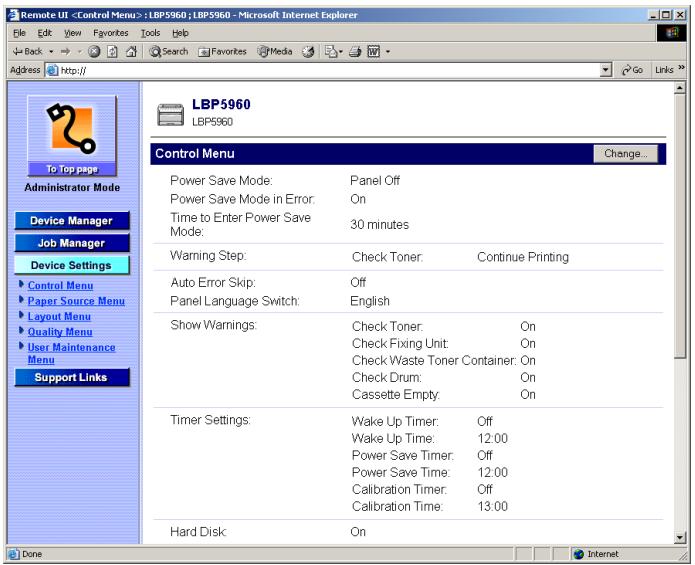Click the Done status page icon
The width and height of the screenshot is (695, 565).
click(14, 554)
